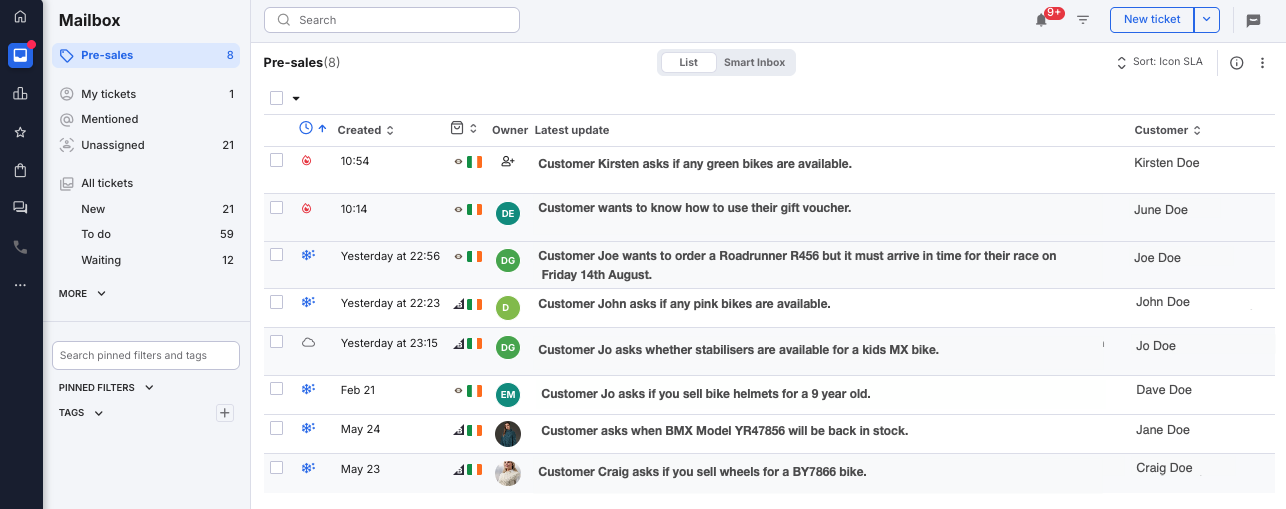This screenshot has height=509, width=1286.
Task: Click the D owner avatar on John Doe ticket
Action: 508,307
